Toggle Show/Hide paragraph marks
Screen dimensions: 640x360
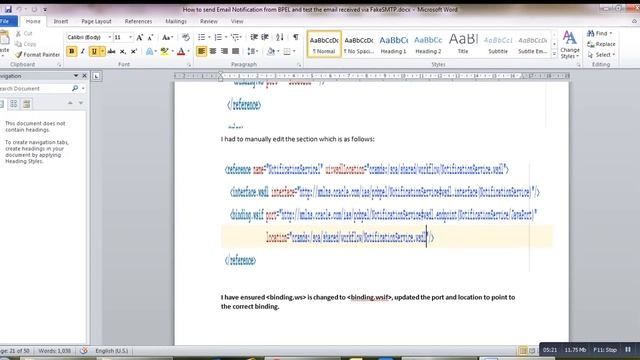pyautogui.click(x=296, y=37)
